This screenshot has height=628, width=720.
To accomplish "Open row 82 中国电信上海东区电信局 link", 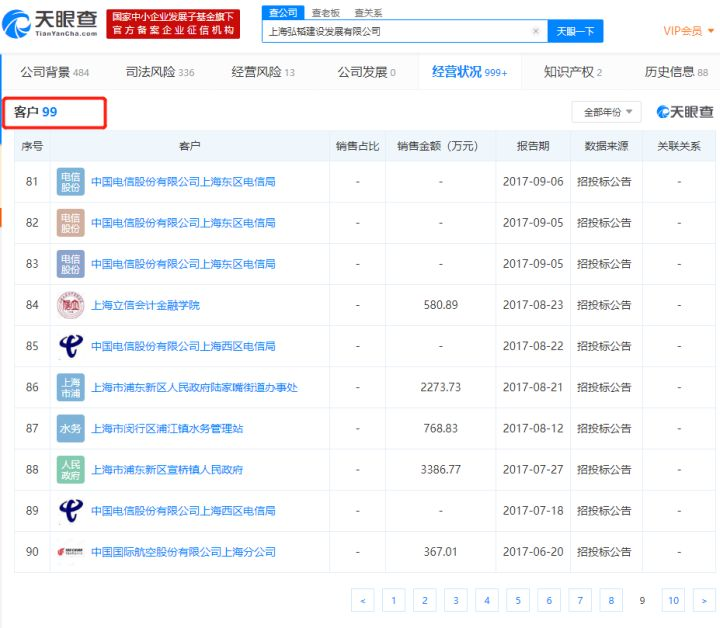I will point(183,223).
